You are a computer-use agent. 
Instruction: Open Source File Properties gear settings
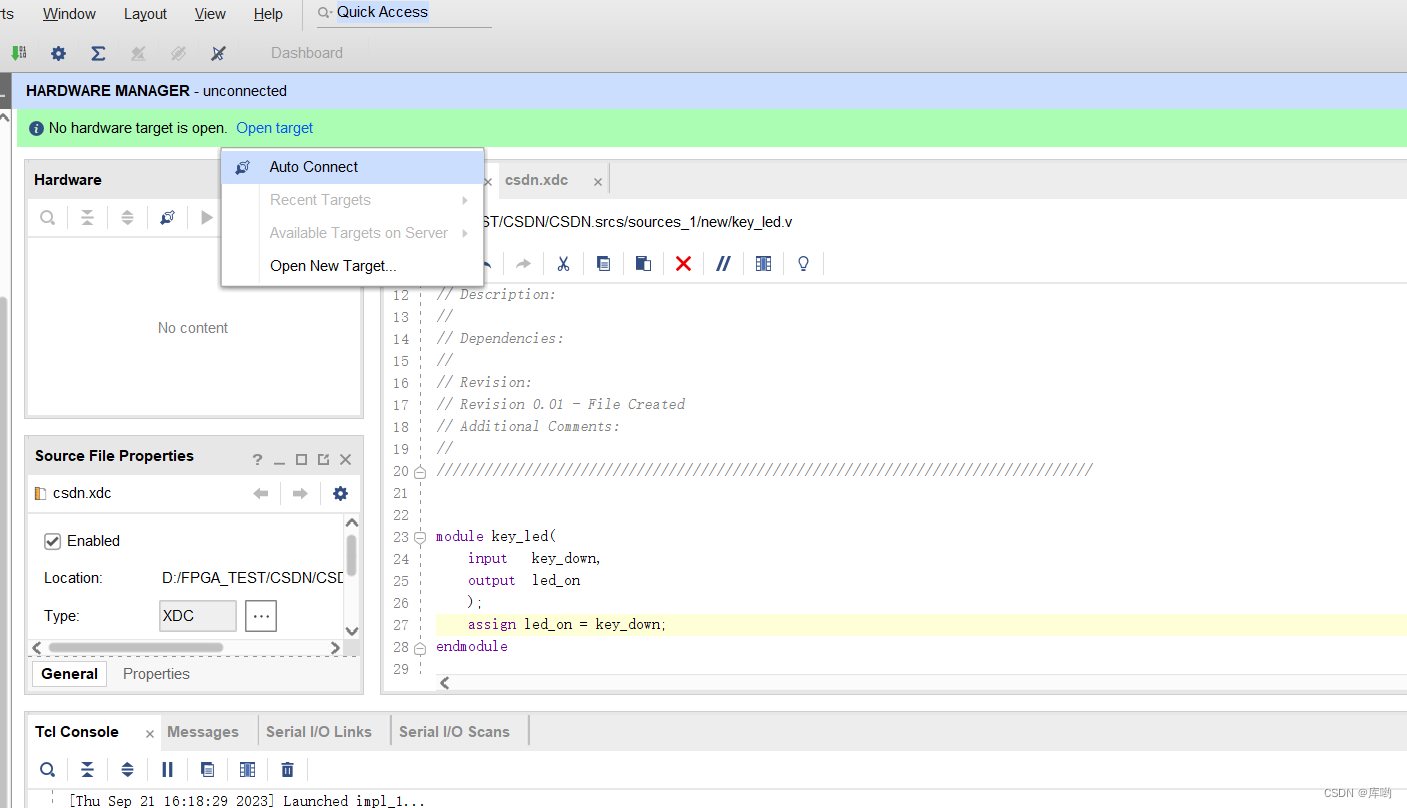tap(340, 493)
